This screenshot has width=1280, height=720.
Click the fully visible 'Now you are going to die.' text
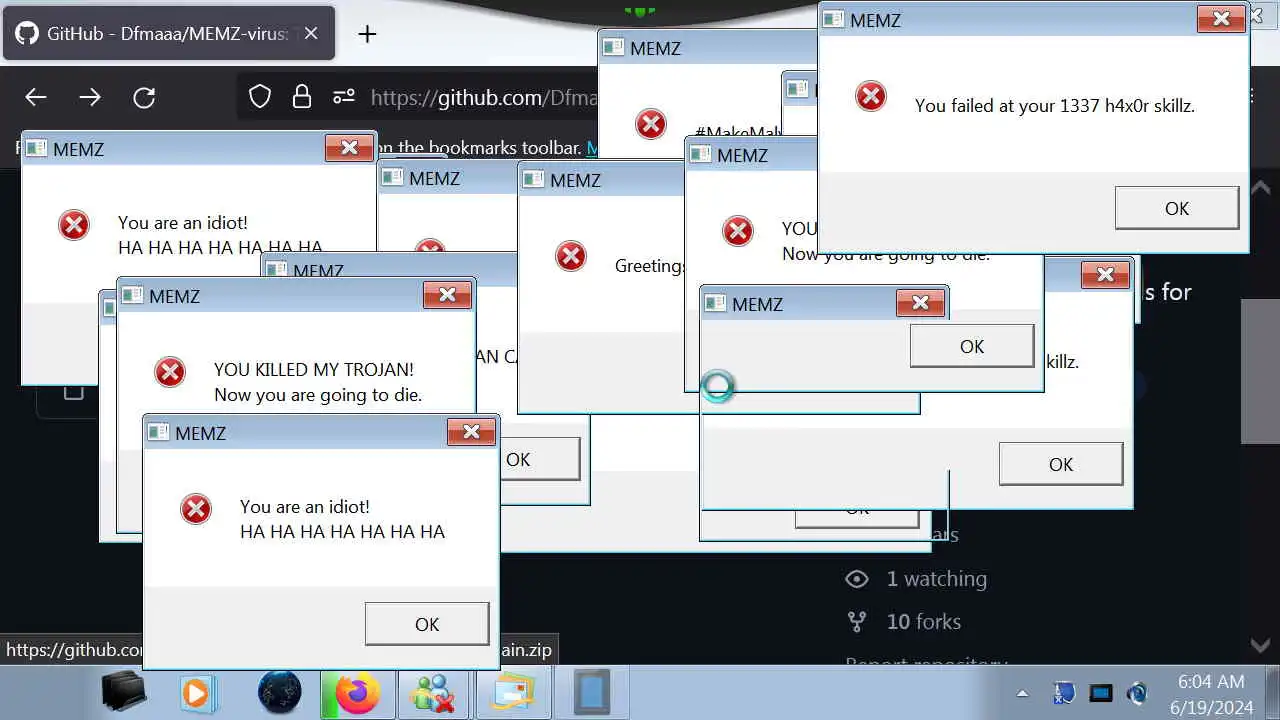[318, 395]
